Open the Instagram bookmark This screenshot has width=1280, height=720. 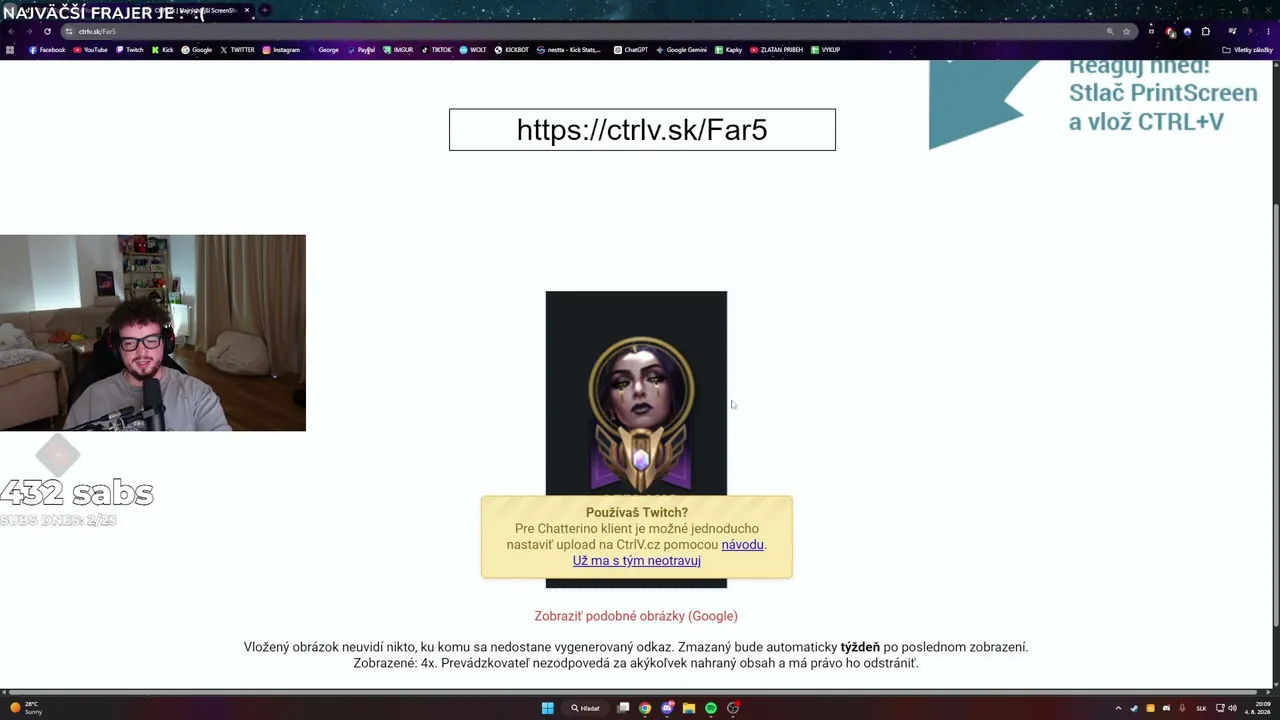(x=281, y=50)
